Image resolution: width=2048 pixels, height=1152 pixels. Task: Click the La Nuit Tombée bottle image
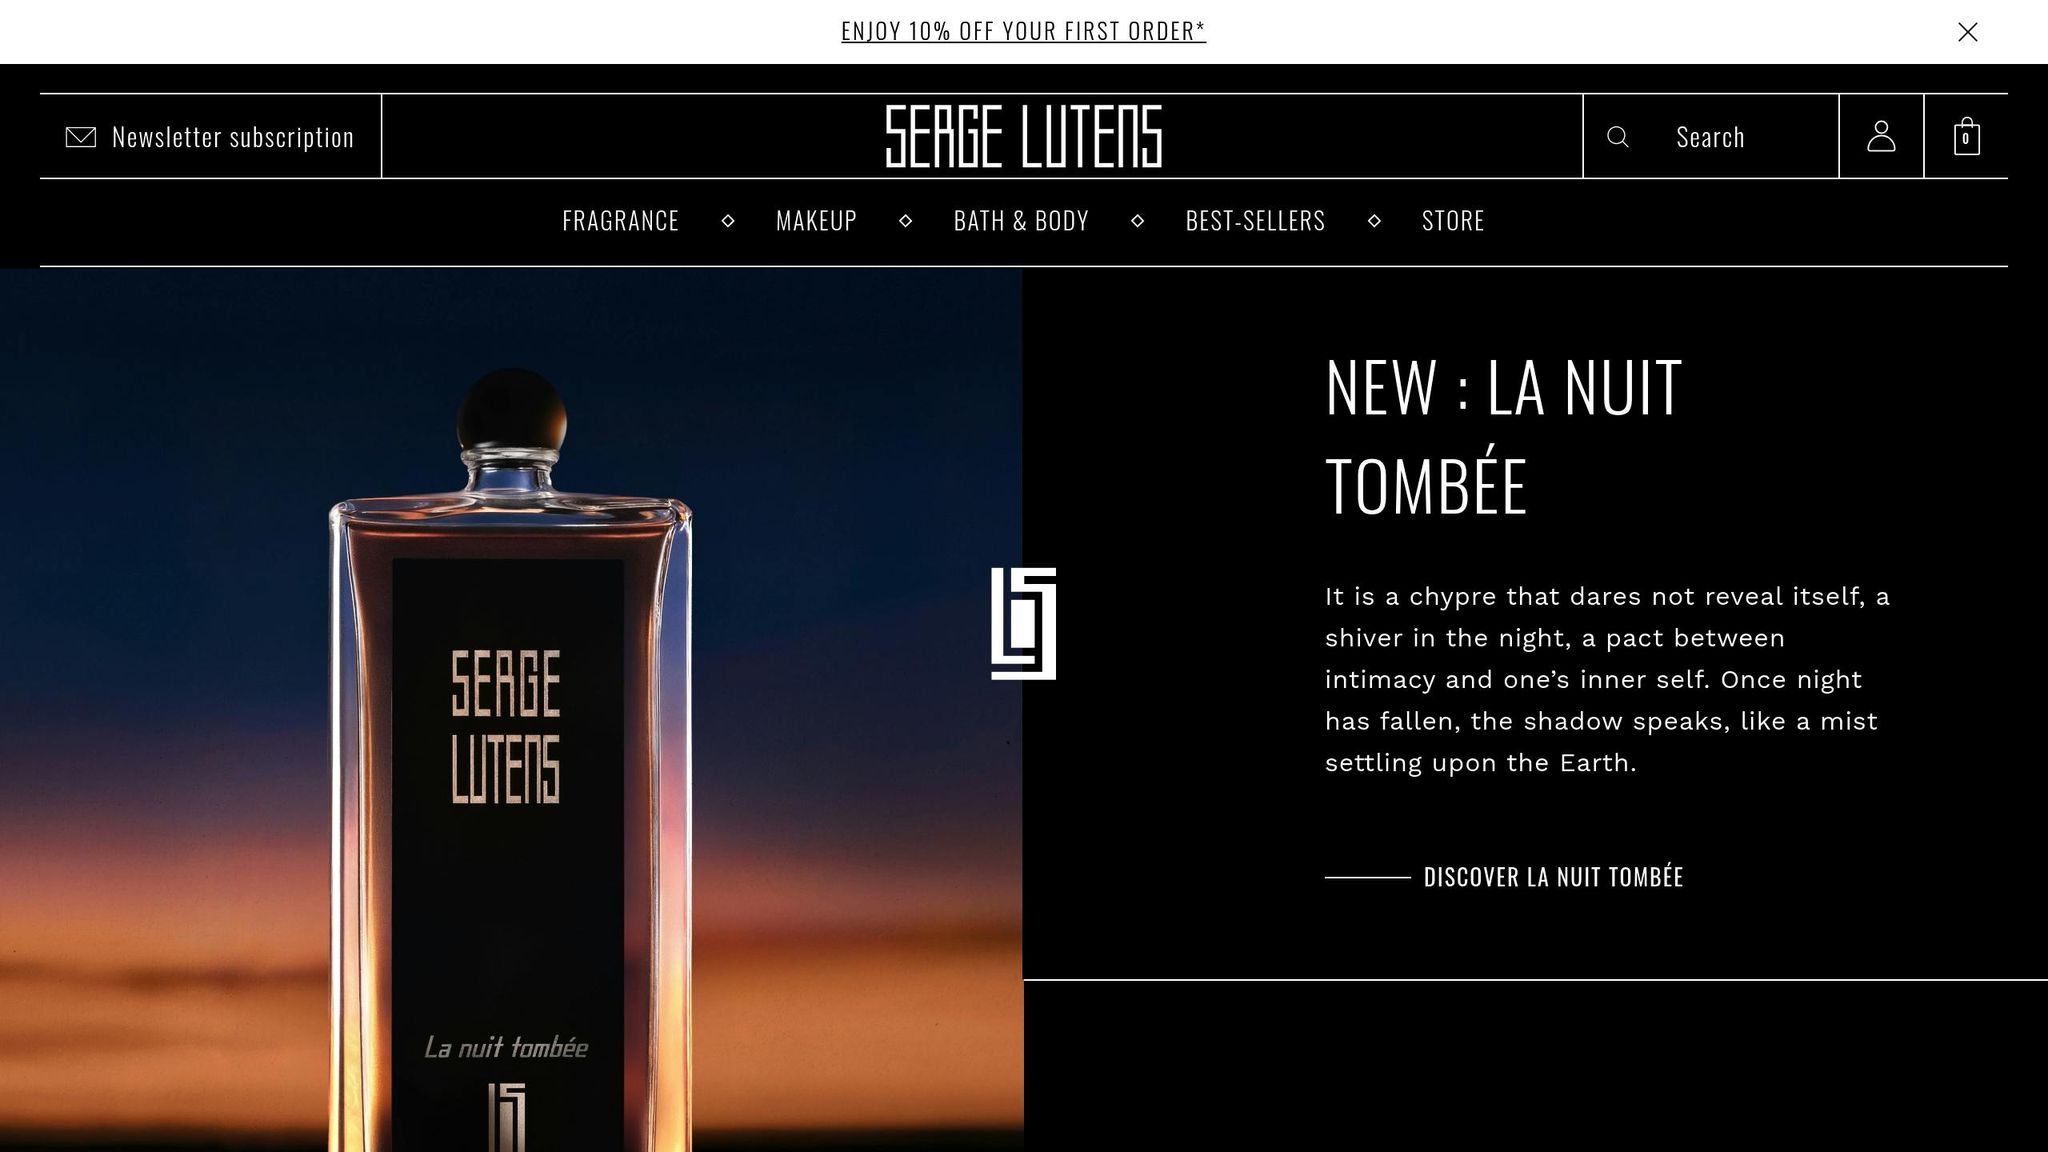click(510, 760)
